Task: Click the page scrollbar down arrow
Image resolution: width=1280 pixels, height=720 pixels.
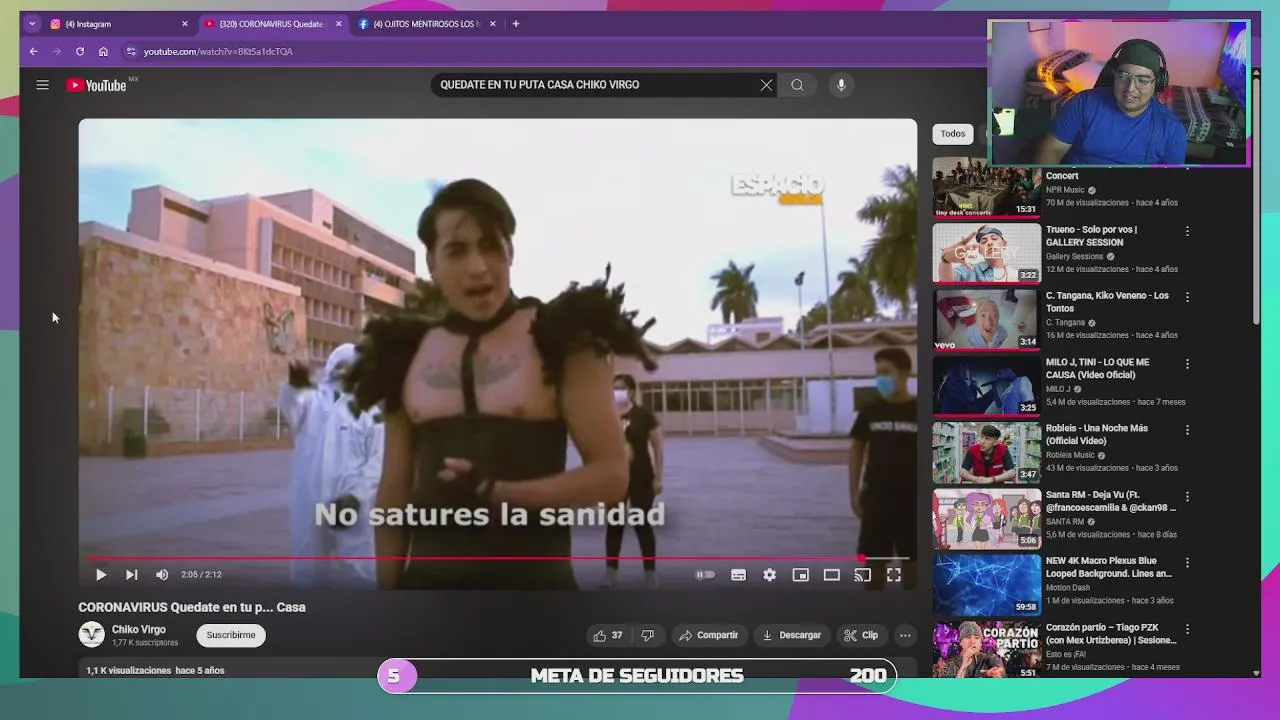Action: pyautogui.click(x=1256, y=673)
